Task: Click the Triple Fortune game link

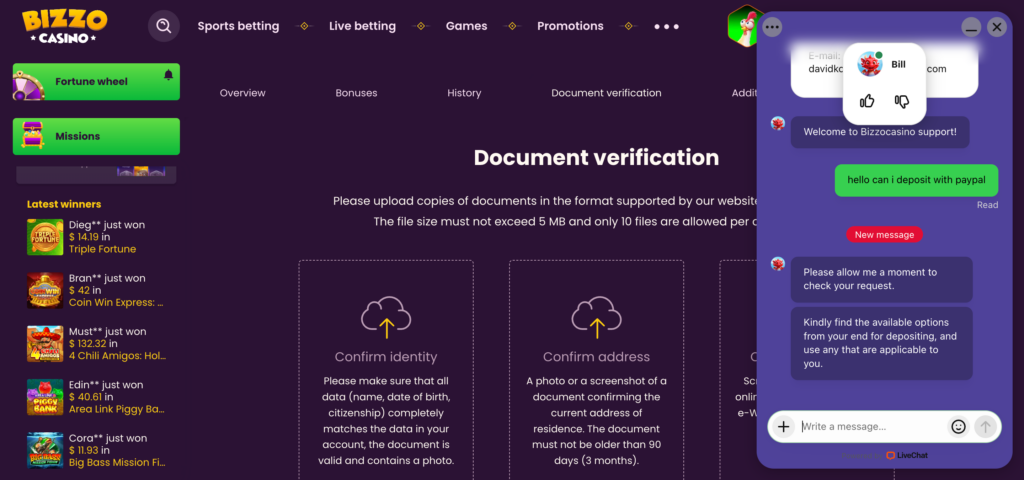Action: point(103,249)
